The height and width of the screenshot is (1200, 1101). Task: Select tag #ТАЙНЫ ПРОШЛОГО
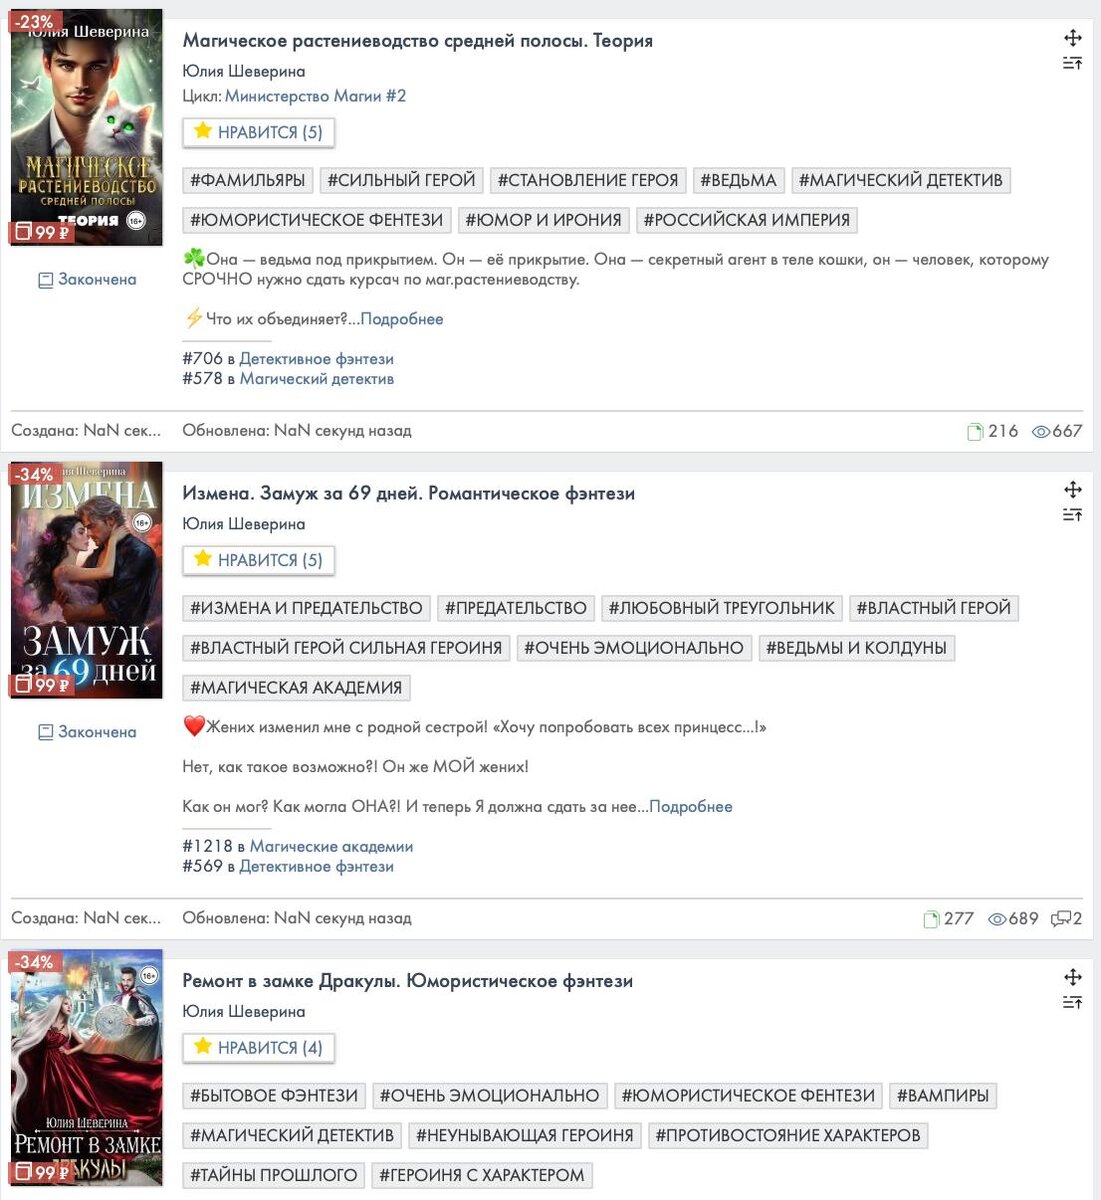pyautogui.click(x=273, y=1175)
